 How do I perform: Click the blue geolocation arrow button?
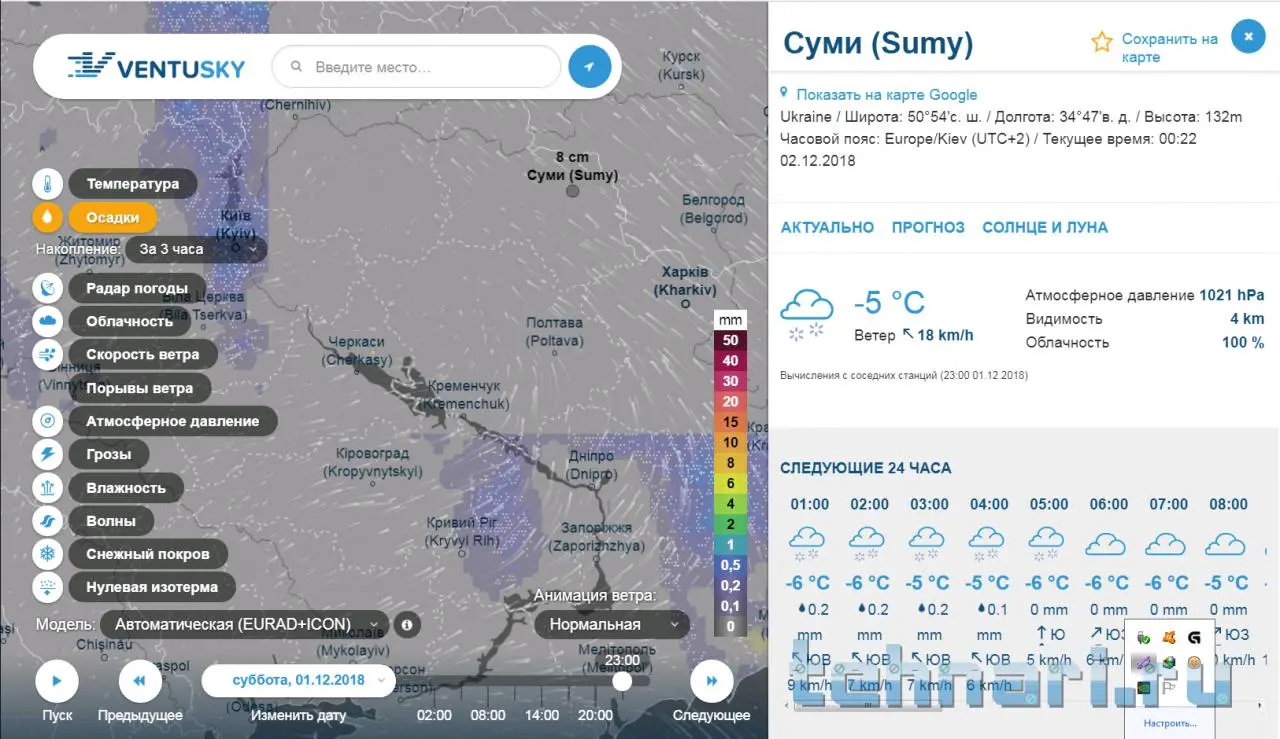(590, 67)
